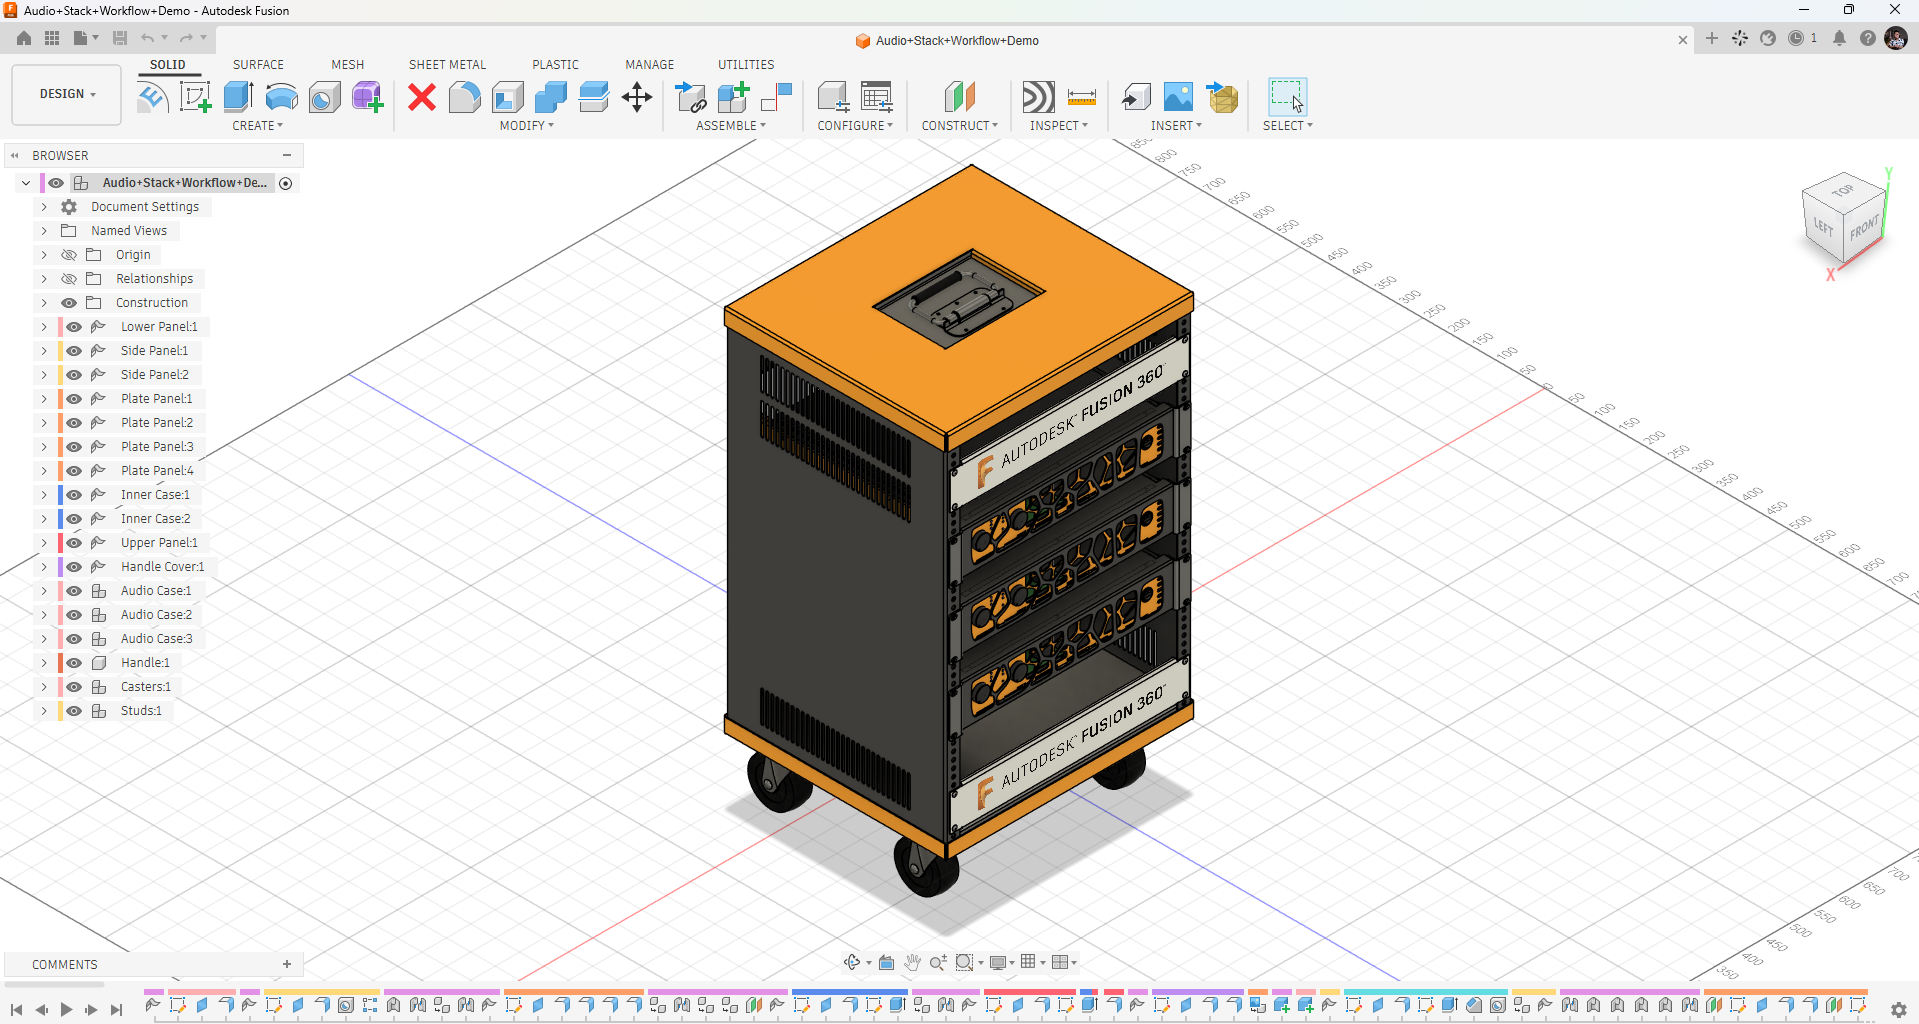Hide the Lower Panel:1 component
The height and width of the screenshot is (1024, 1919).
74,327
